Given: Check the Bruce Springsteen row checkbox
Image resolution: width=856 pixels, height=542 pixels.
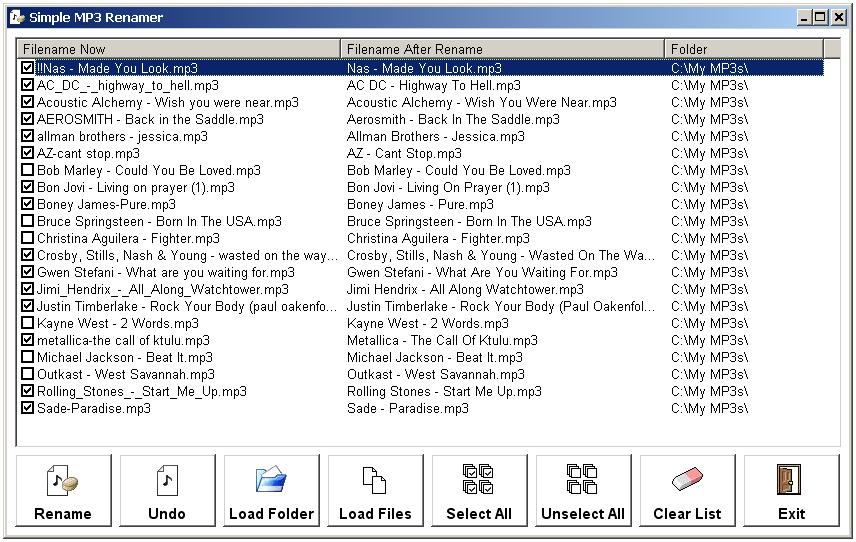Looking at the screenshot, I should tap(27, 221).
